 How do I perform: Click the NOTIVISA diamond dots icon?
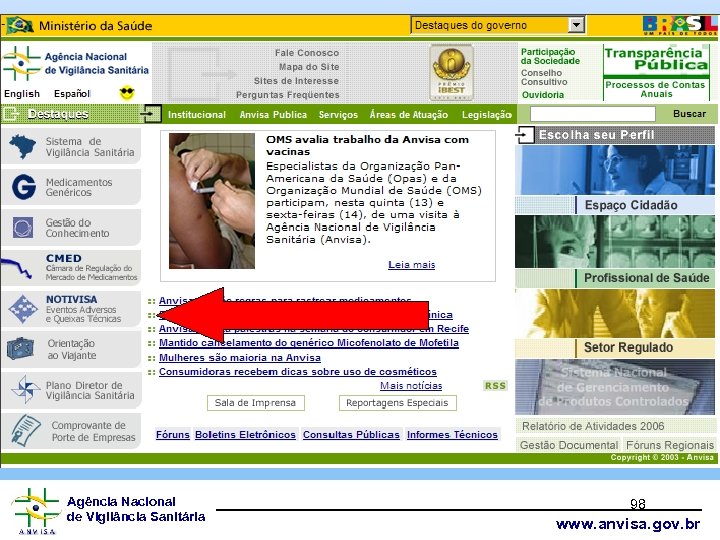click(23, 309)
